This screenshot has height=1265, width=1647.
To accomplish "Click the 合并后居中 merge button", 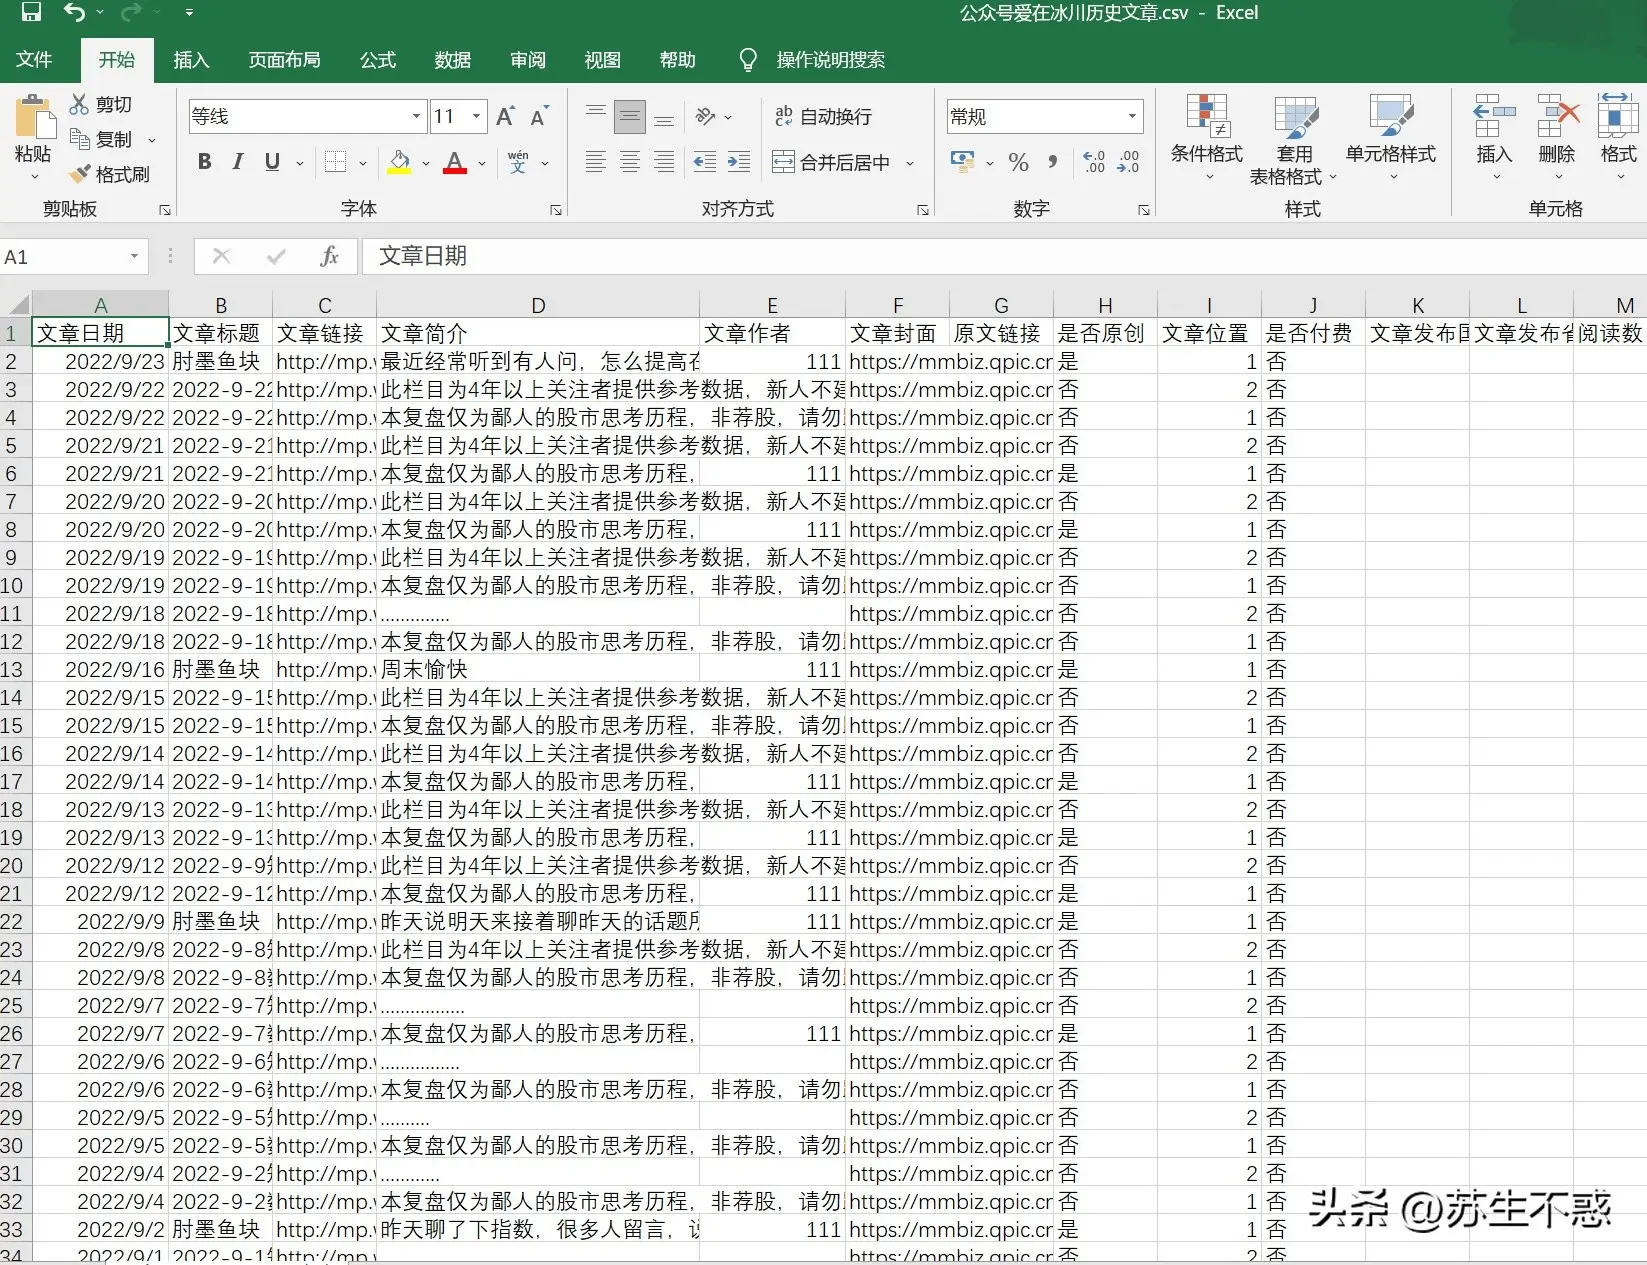I will tap(832, 162).
